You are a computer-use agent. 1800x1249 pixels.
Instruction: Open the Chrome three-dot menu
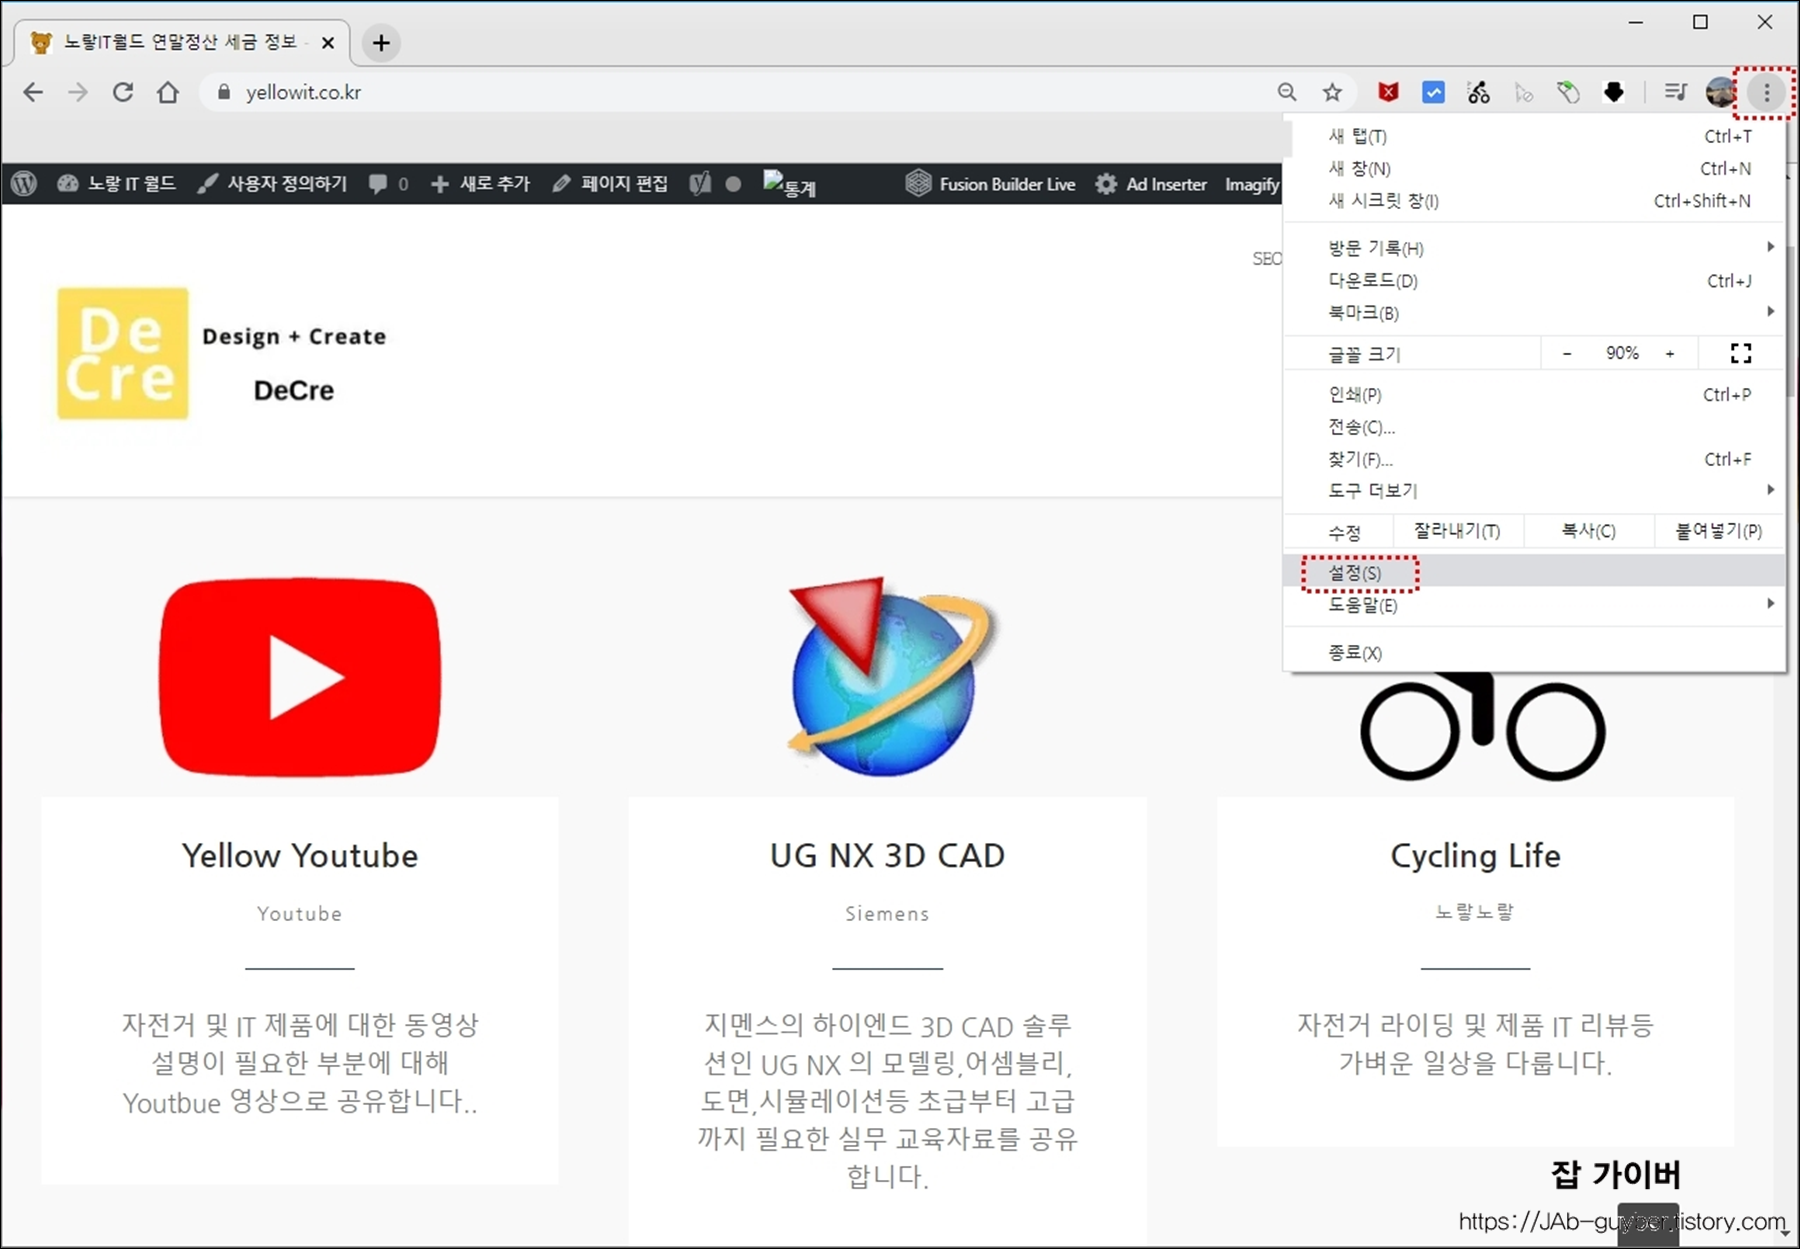tap(1766, 93)
